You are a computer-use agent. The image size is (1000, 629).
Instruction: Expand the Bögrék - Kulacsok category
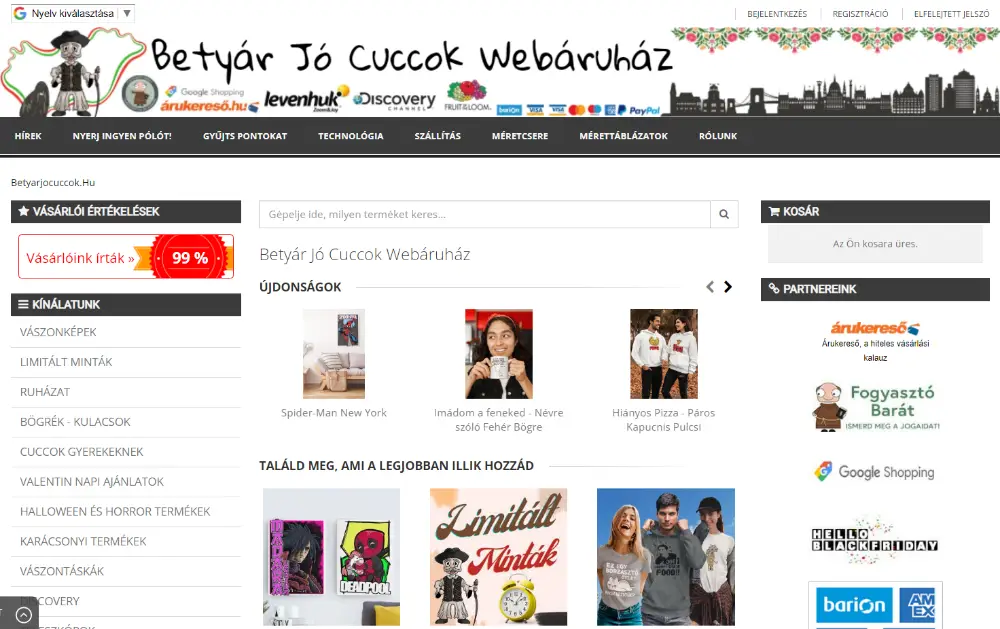point(75,422)
